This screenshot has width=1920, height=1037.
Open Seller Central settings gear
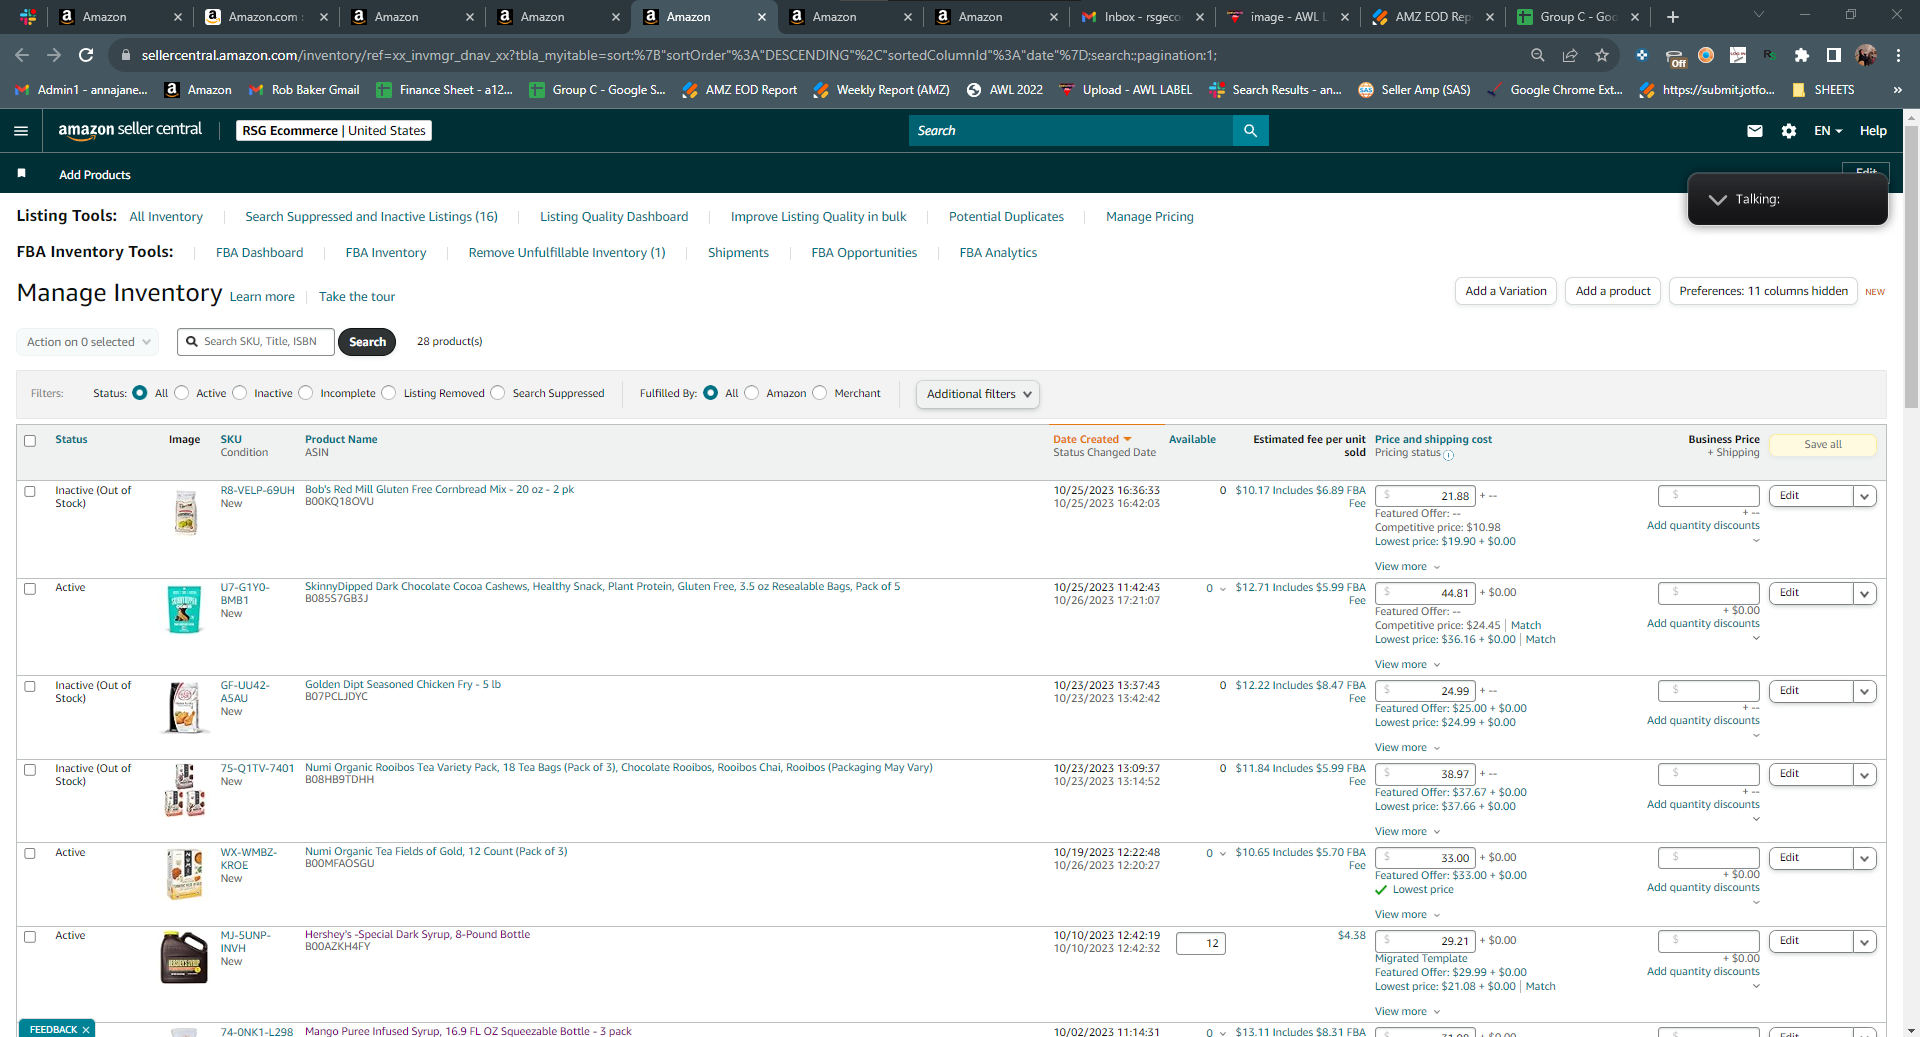1789,131
